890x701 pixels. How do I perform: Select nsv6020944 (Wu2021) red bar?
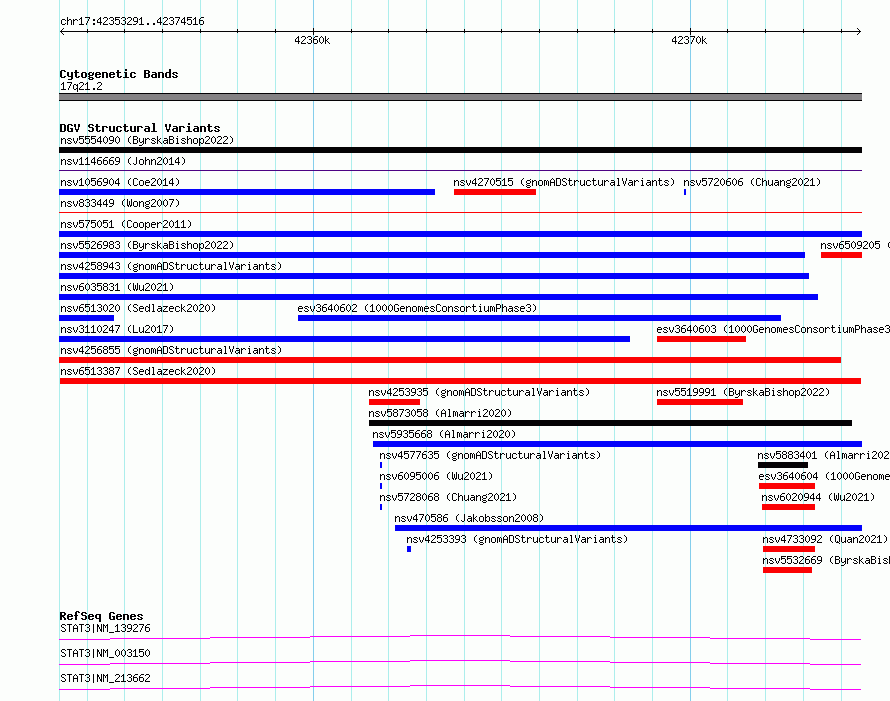pos(788,507)
